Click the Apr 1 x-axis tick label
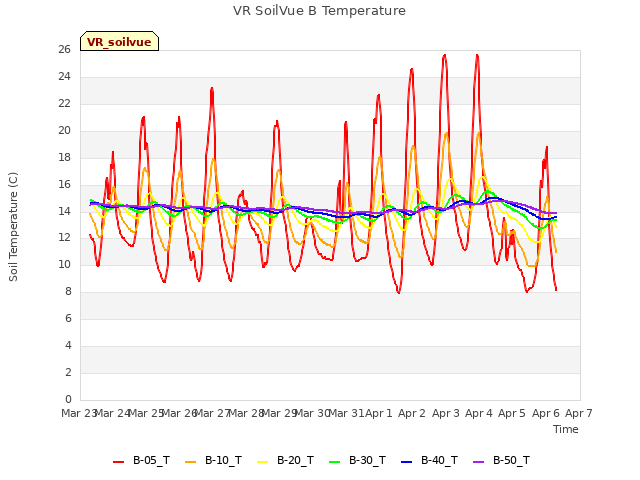 (378, 413)
